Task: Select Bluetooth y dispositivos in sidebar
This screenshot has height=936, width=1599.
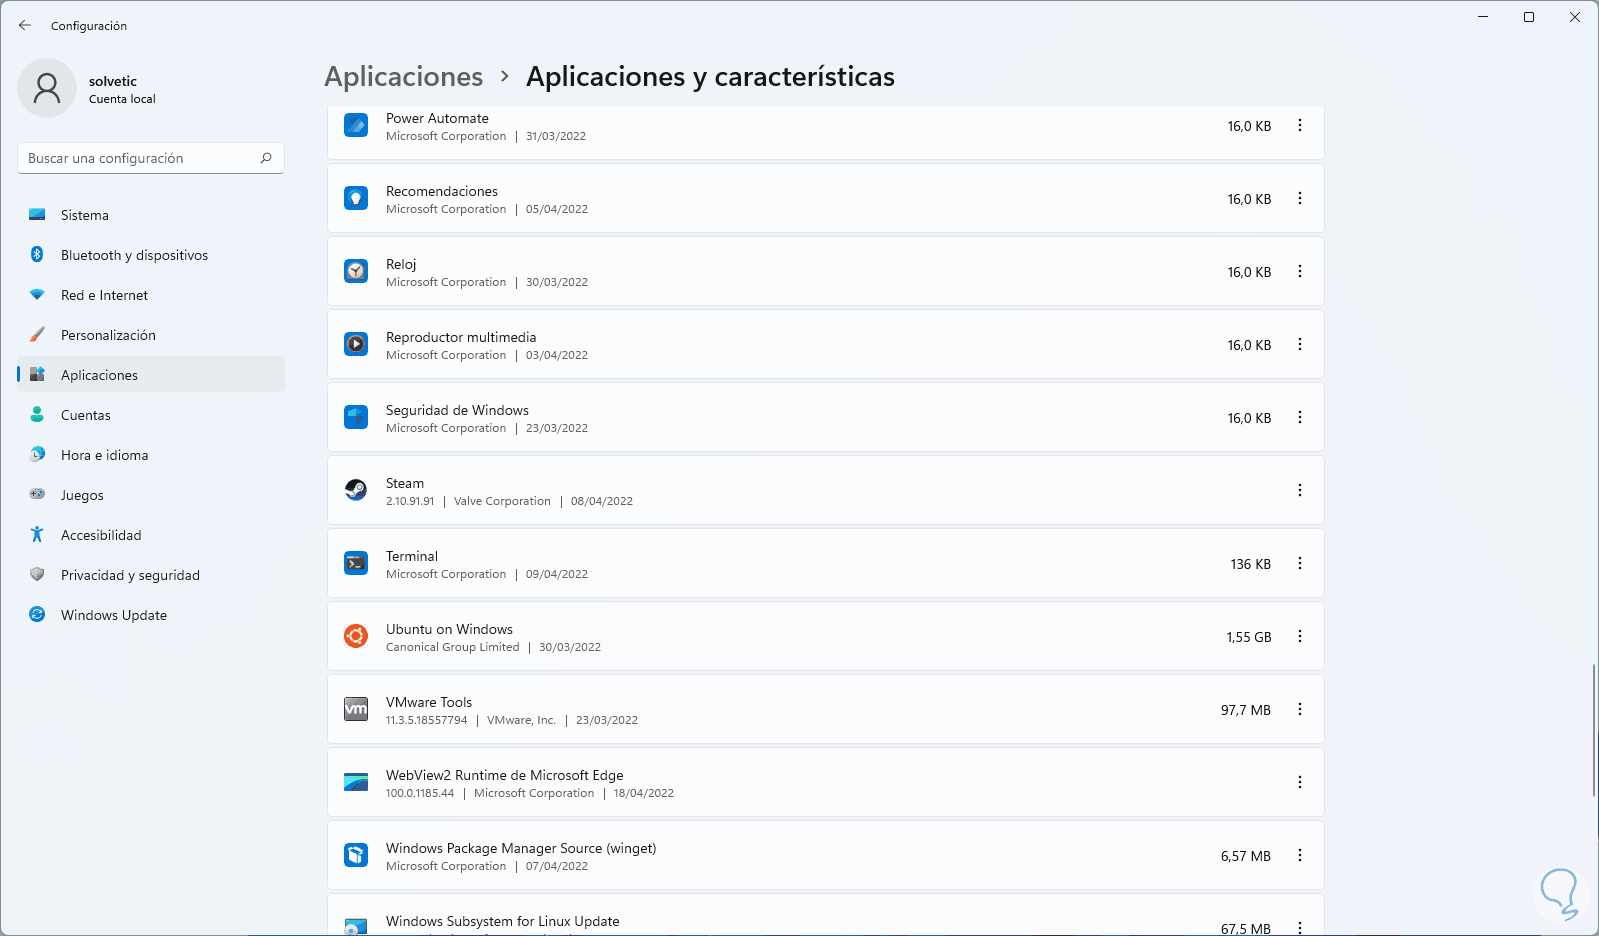Action: [134, 255]
